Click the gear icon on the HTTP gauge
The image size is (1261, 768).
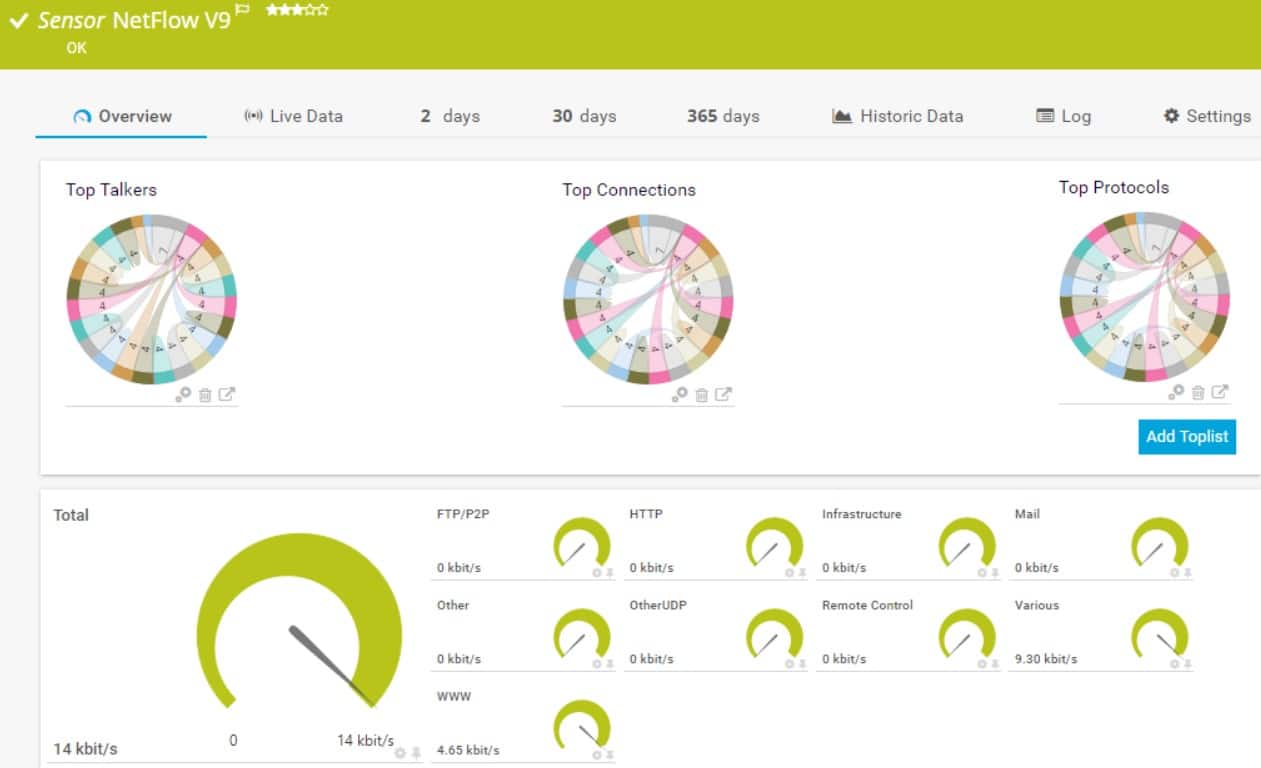pyautogui.click(x=789, y=573)
